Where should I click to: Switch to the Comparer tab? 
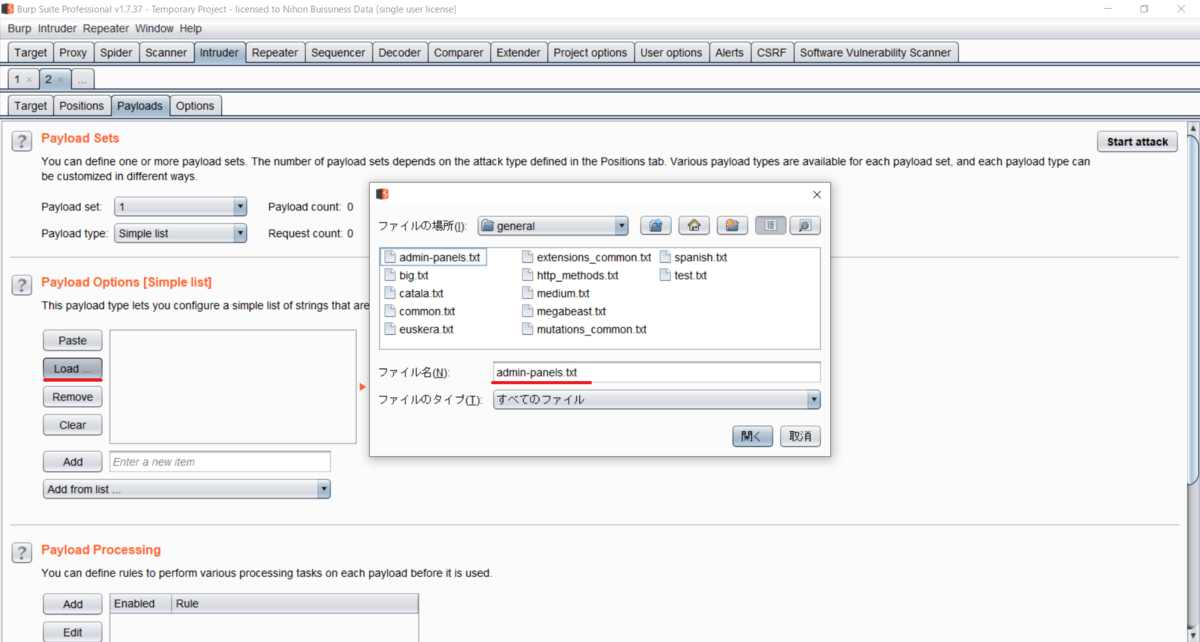tap(458, 53)
